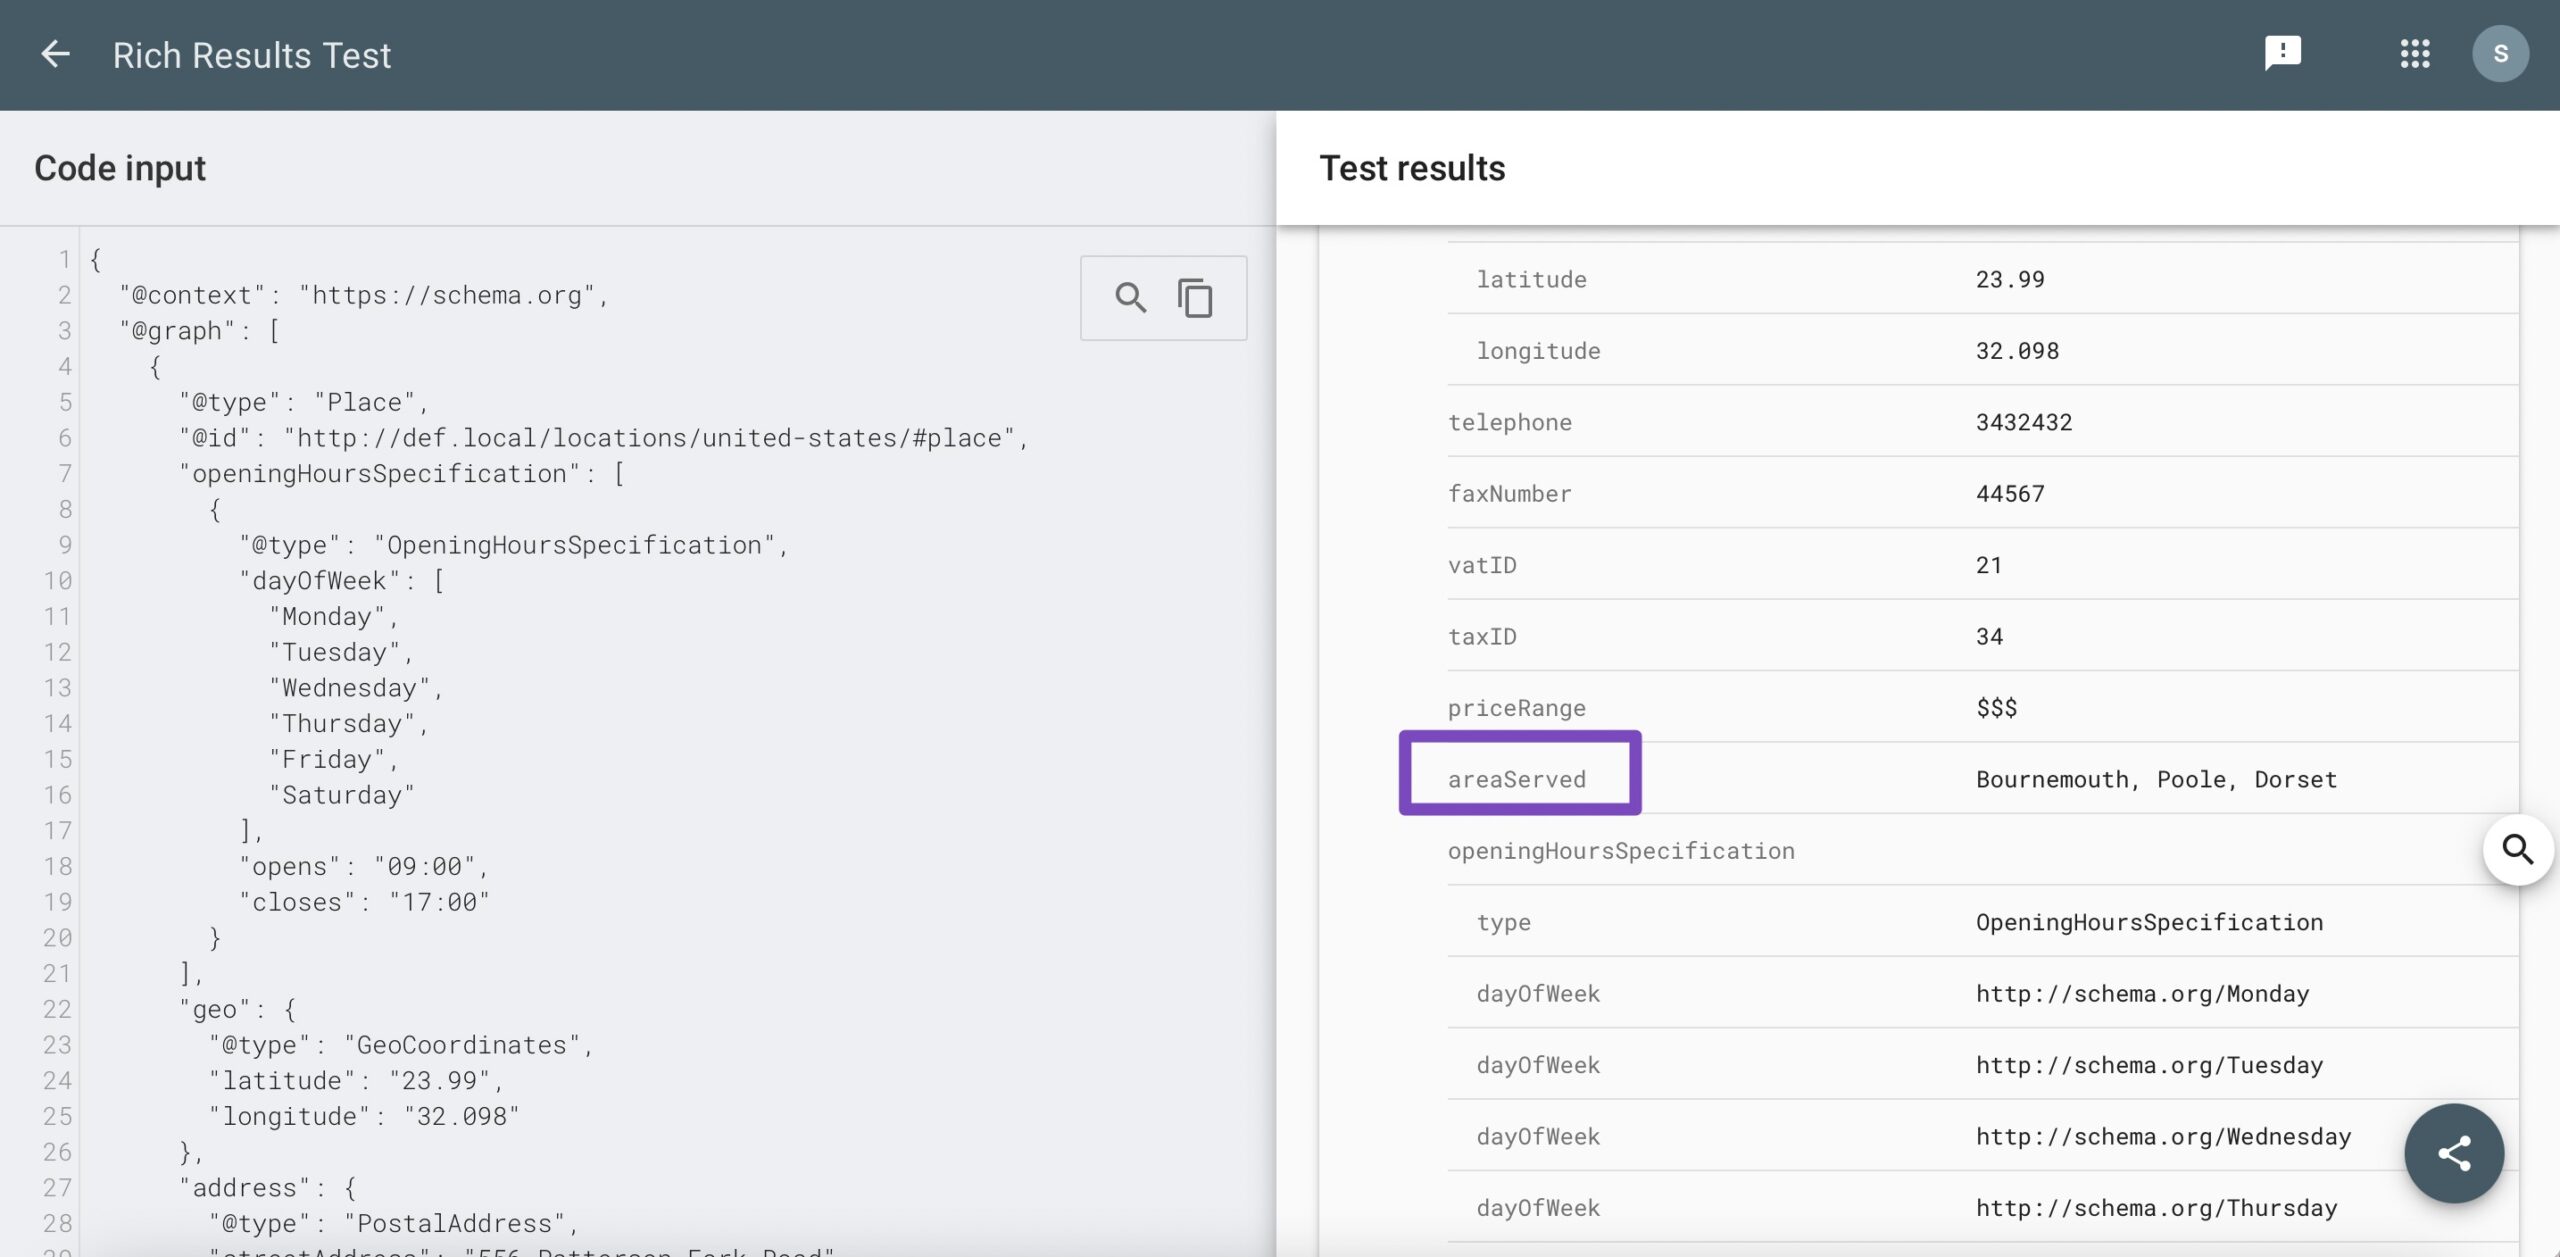Click the priceRange value $$$
The height and width of the screenshot is (1257, 2560).
1996,708
